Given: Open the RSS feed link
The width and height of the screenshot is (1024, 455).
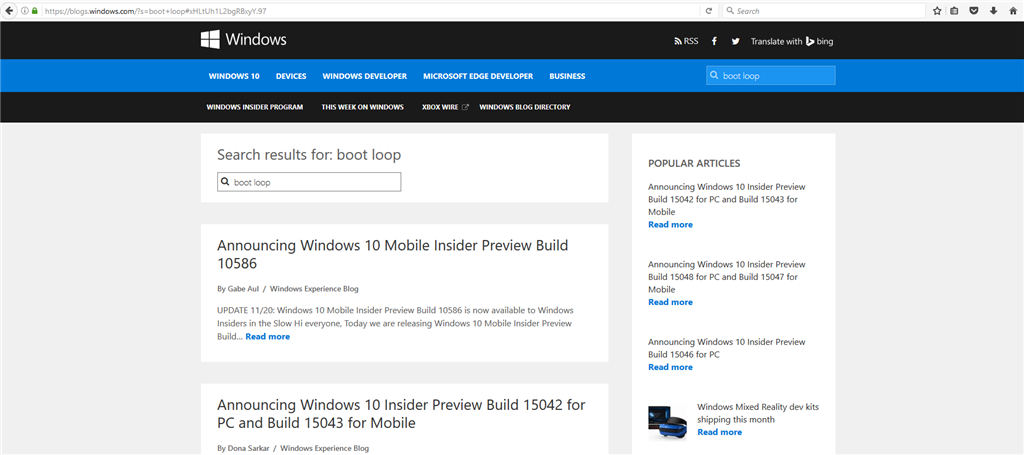Looking at the screenshot, I should point(686,41).
